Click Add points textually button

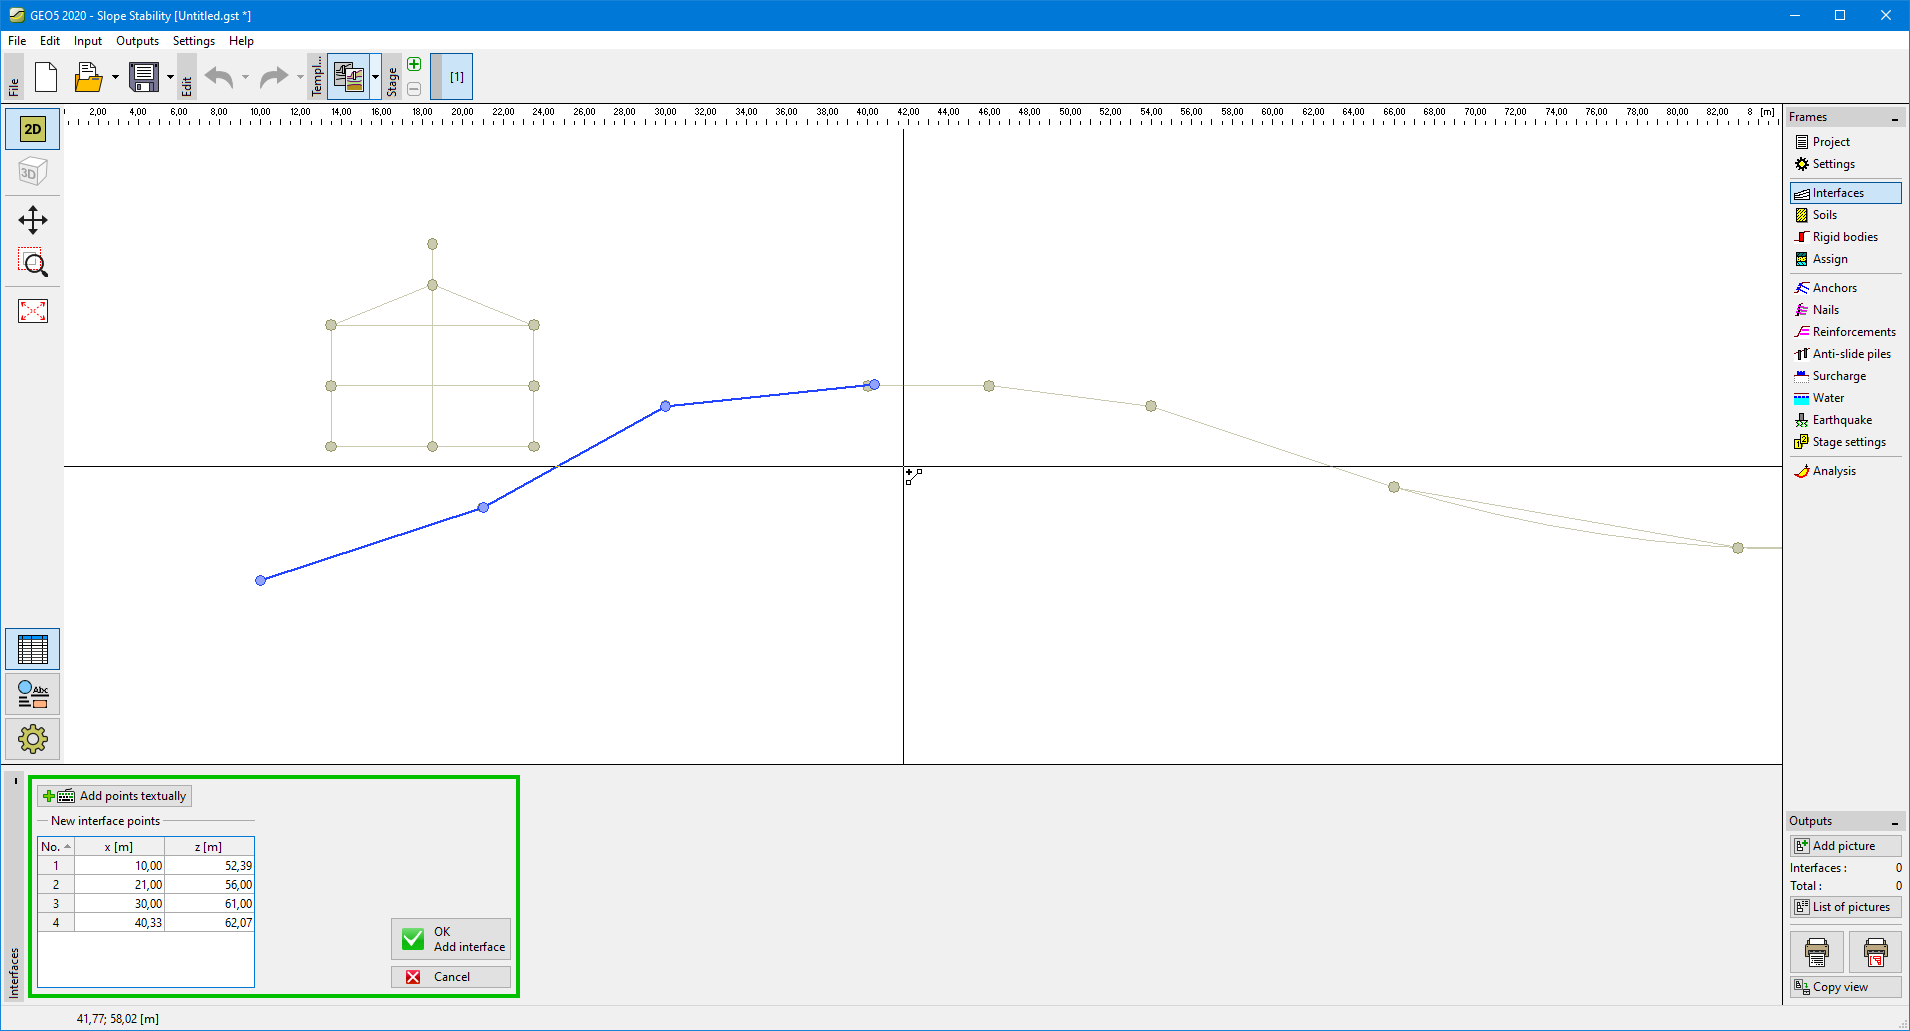point(114,796)
